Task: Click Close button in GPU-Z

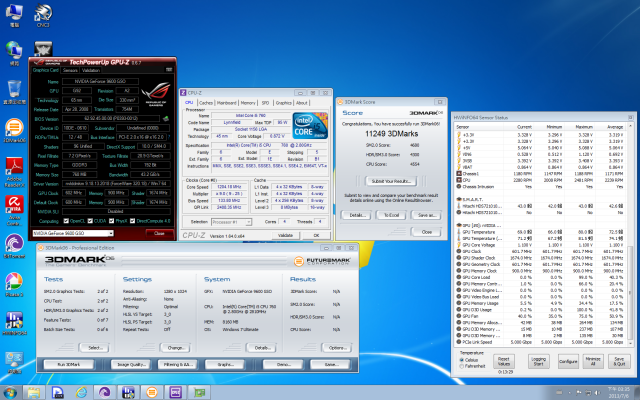Action: (x=159, y=233)
